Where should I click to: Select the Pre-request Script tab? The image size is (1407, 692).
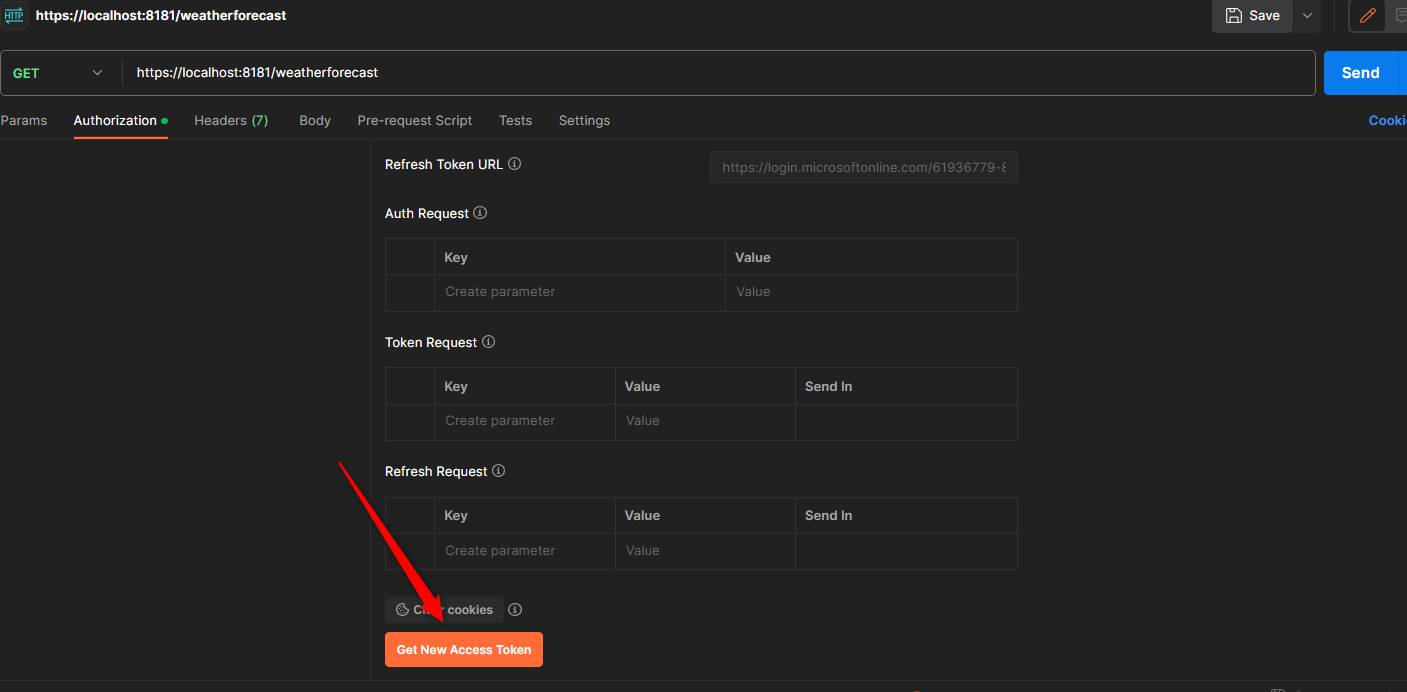click(x=414, y=120)
